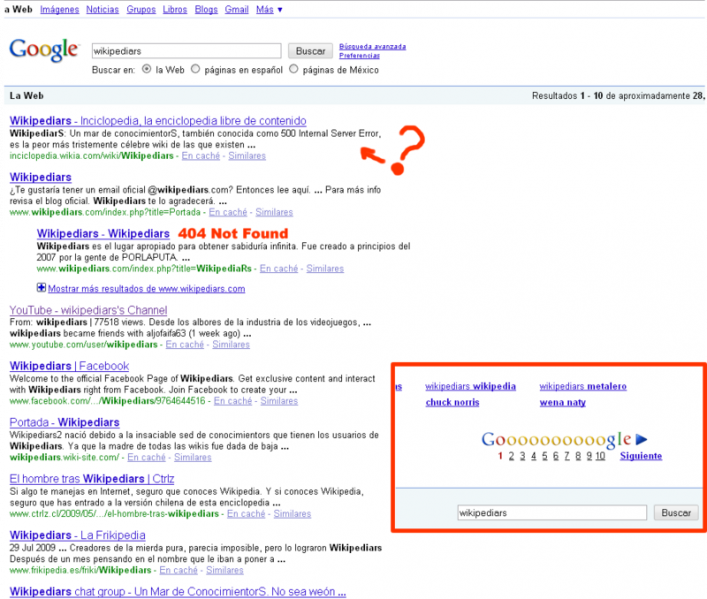707x599 pixels.
Task: Open 'El hombre tras Wikipediars | Ctrlz' result
Action: click(92, 479)
